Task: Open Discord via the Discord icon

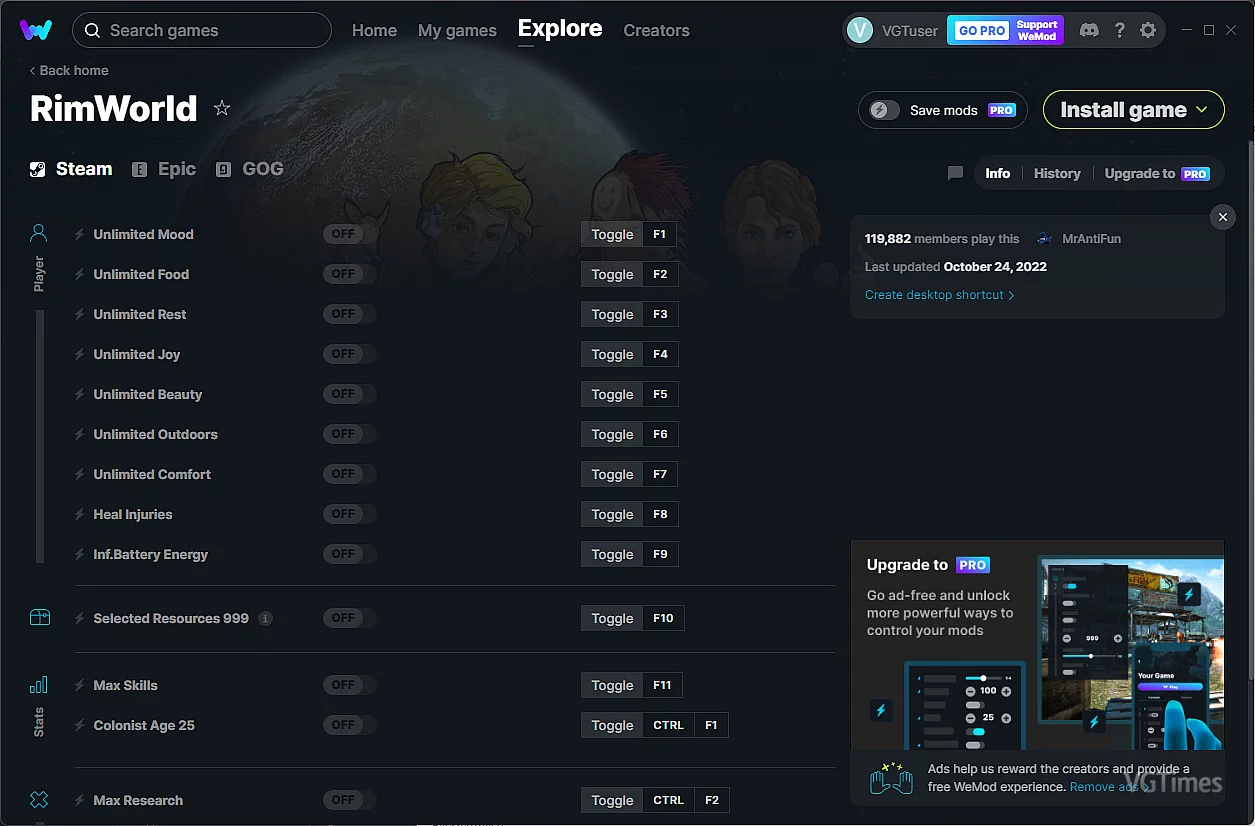Action: (1090, 30)
